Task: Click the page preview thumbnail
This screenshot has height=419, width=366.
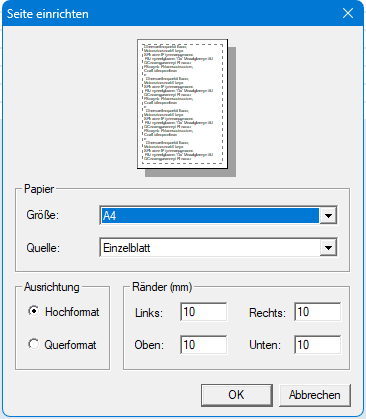Action: 183,104
